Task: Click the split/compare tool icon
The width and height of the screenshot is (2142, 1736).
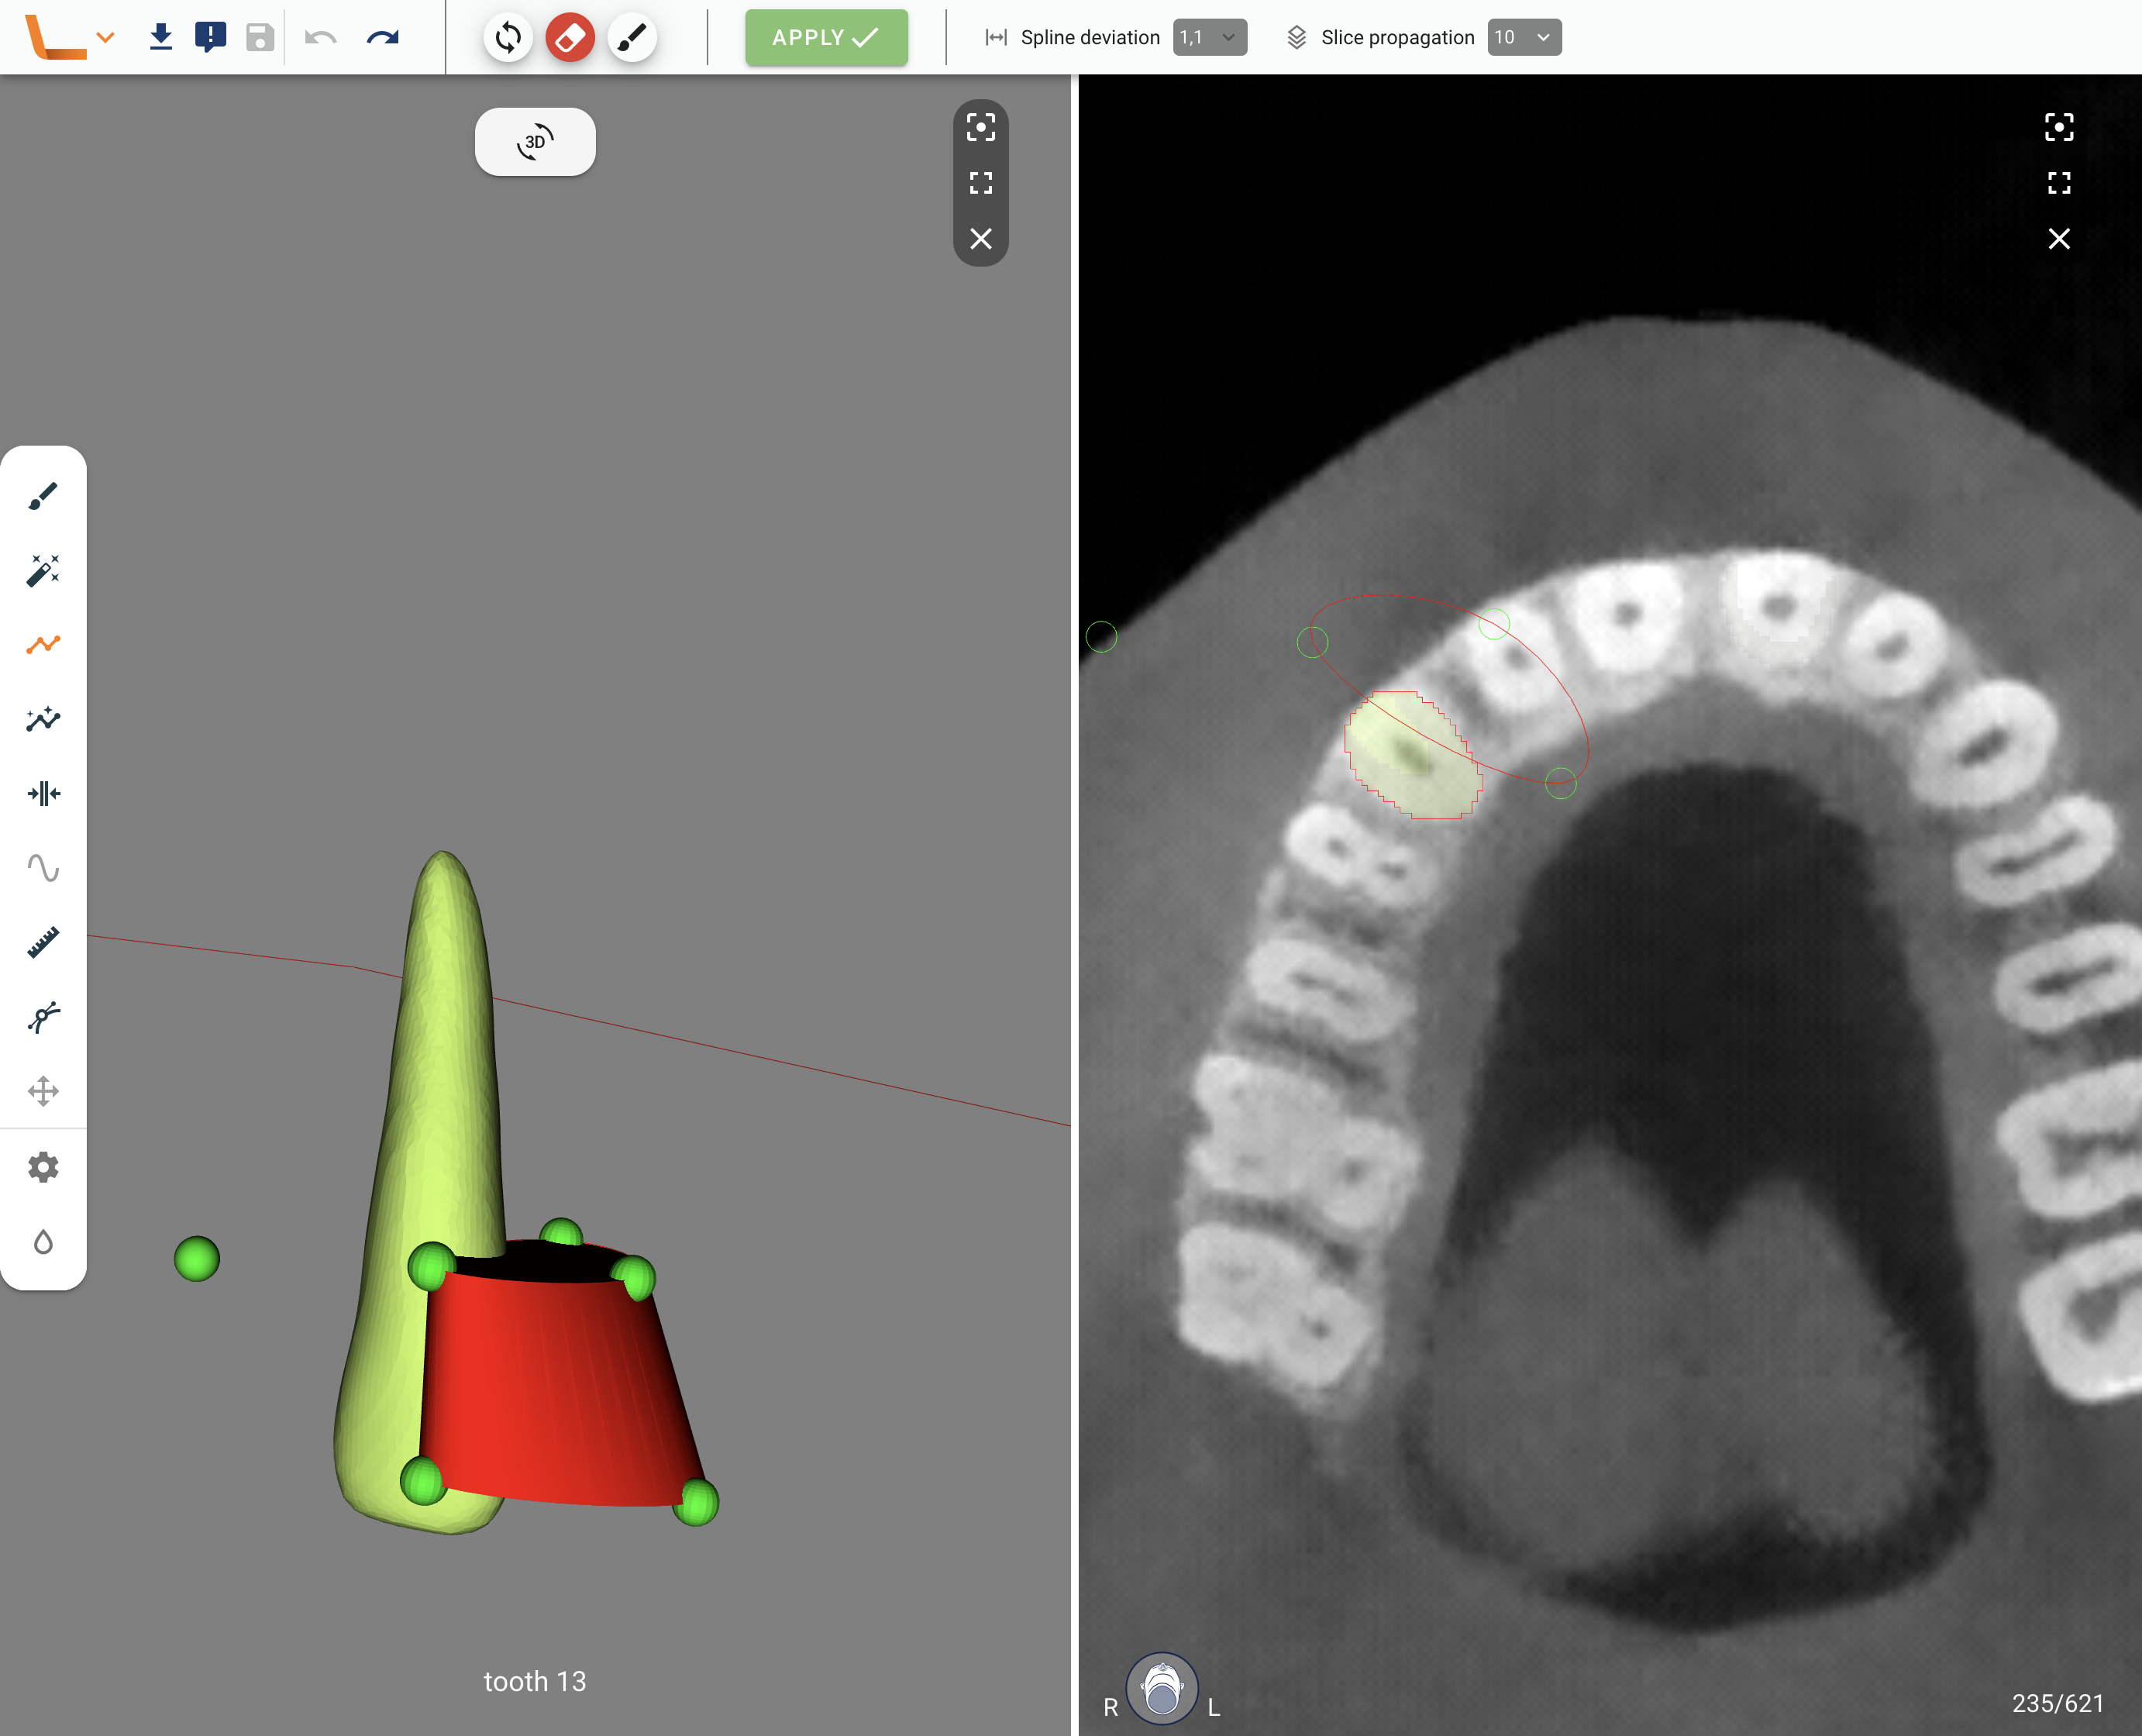Action: pos(43,794)
